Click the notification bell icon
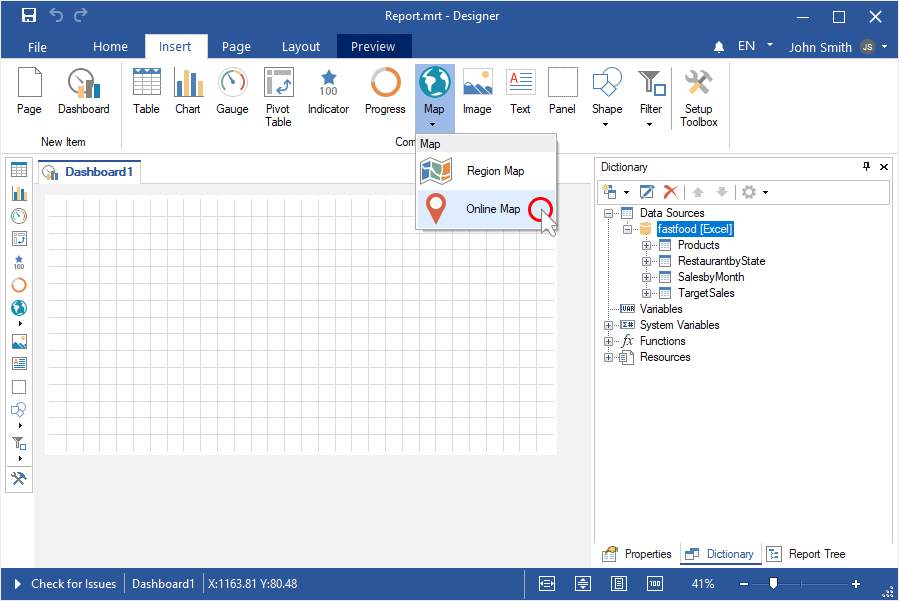 coord(719,47)
